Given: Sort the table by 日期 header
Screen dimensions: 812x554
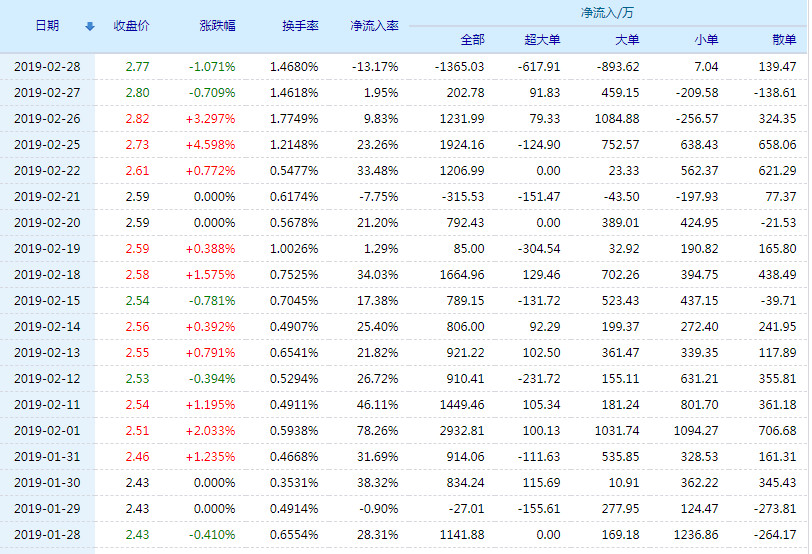Looking at the screenshot, I should (x=47, y=25).
